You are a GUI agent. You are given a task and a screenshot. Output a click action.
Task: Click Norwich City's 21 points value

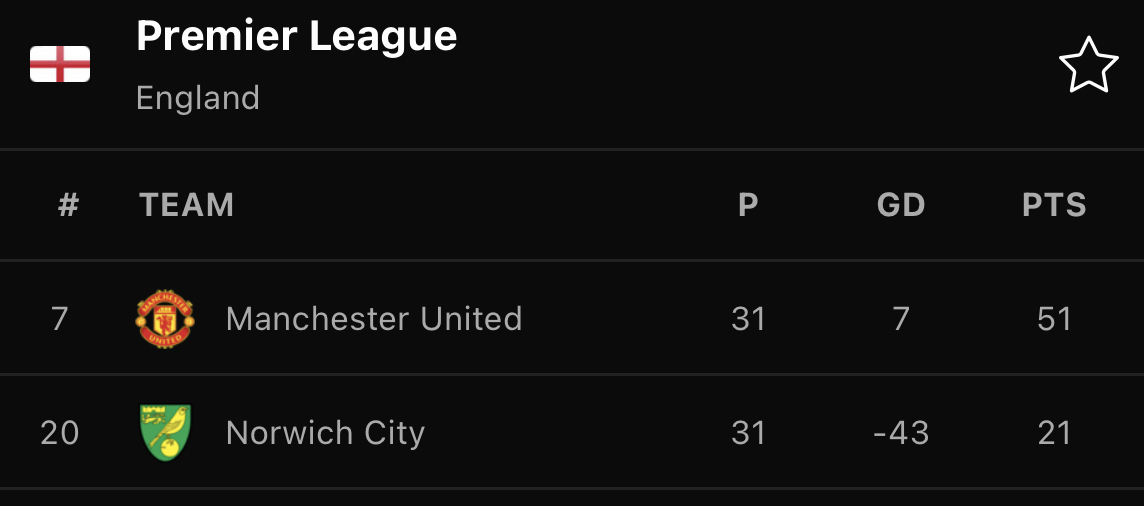(x=1054, y=432)
